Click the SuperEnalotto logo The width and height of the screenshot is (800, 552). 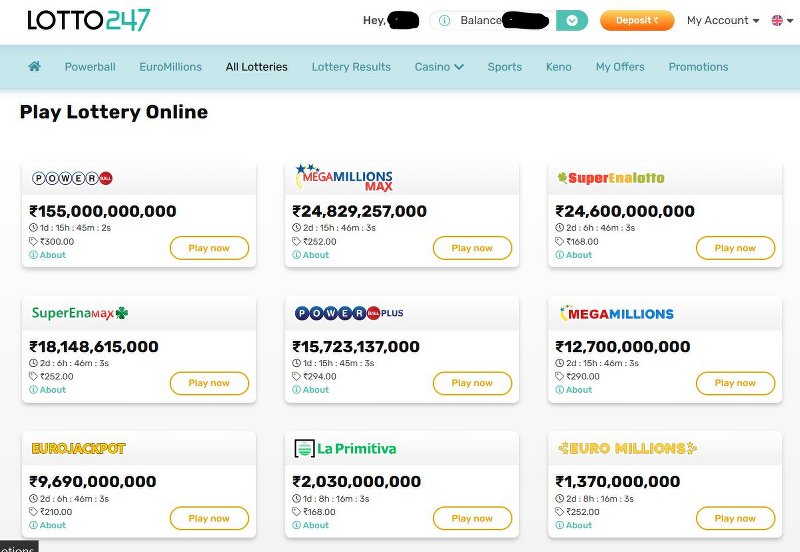[611, 178]
